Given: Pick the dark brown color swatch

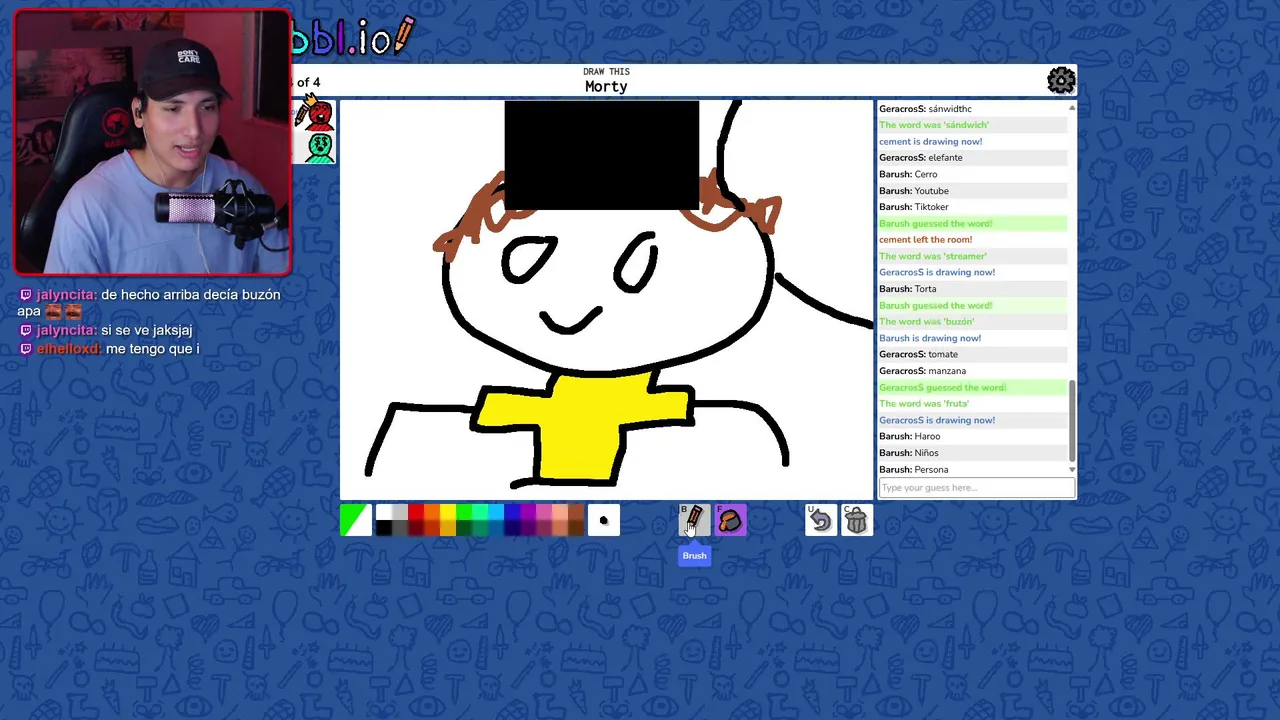Looking at the screenshot, I should click(576, 528).
